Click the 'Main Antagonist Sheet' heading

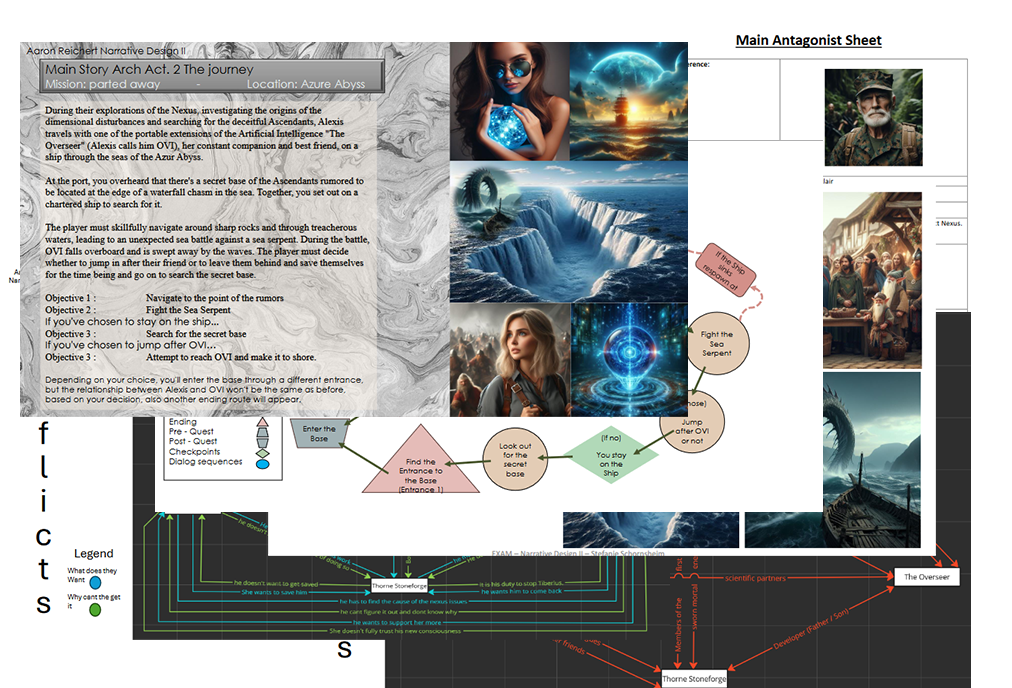click(808, 40)
